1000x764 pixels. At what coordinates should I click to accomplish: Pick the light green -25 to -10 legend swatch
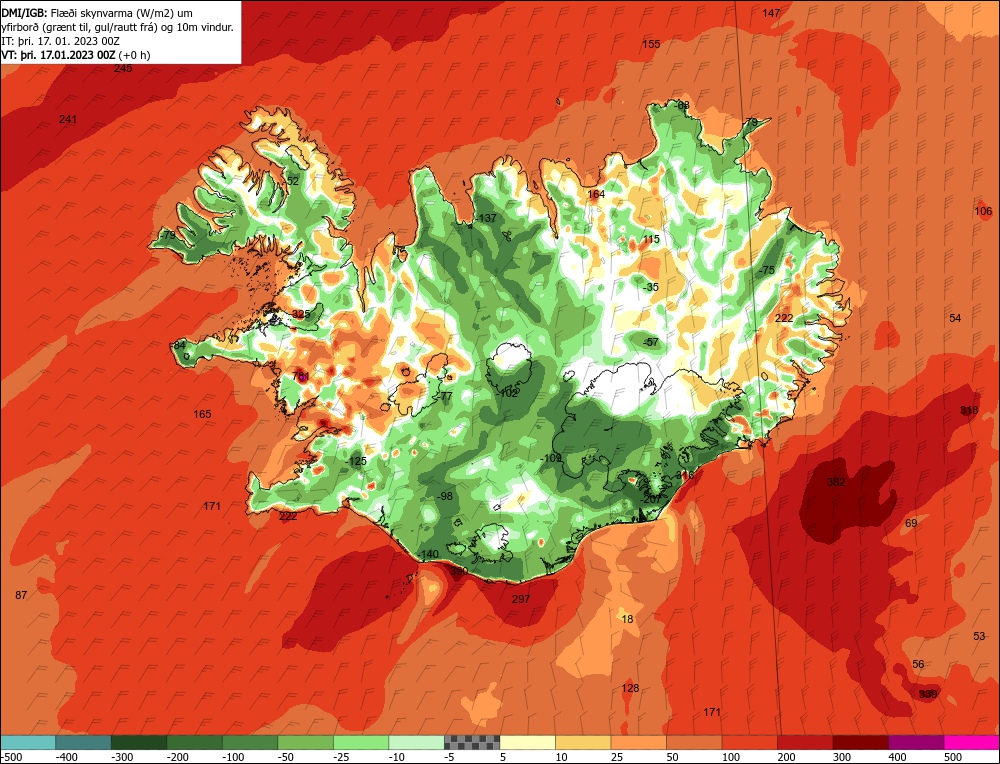(x=361, y=742)
